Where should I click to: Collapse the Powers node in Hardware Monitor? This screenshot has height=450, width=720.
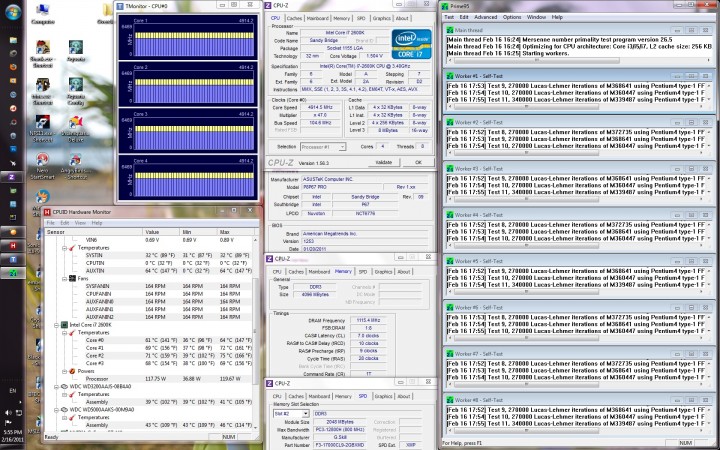[x=65, y=371]
